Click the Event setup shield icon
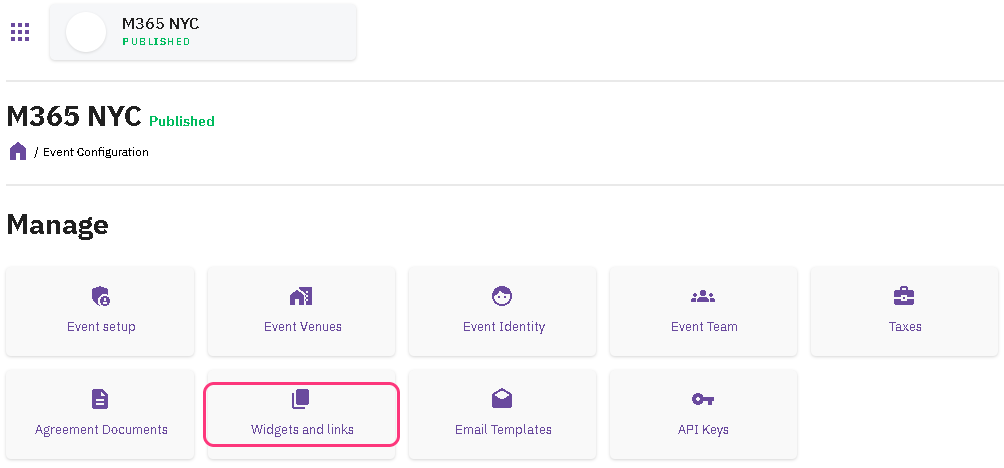The height and width of the screenshot is (468, 1004). click(x=101, y=296)
